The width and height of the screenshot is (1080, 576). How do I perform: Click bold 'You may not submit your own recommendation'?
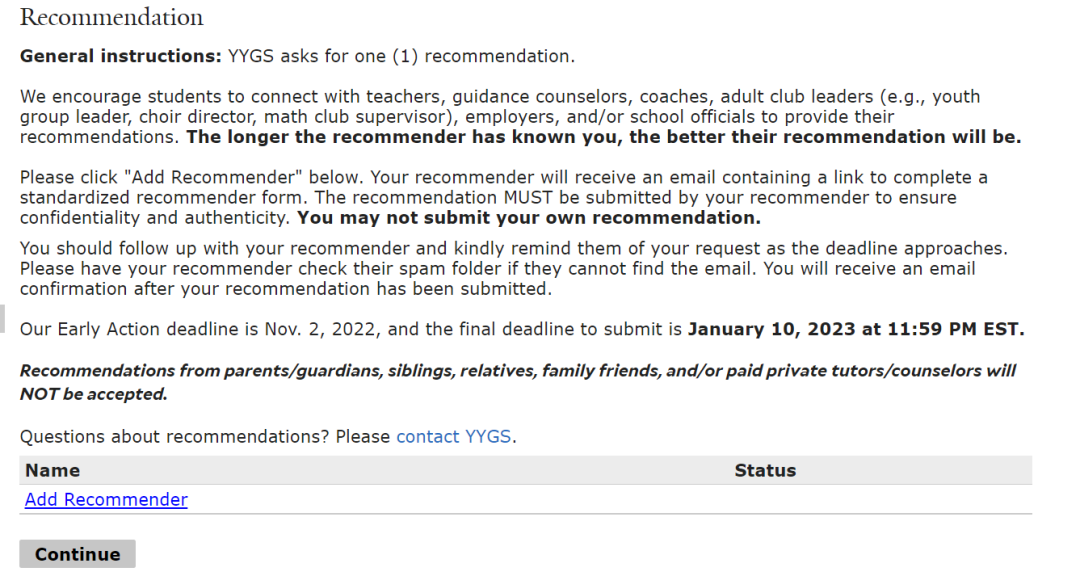[528, 218]
